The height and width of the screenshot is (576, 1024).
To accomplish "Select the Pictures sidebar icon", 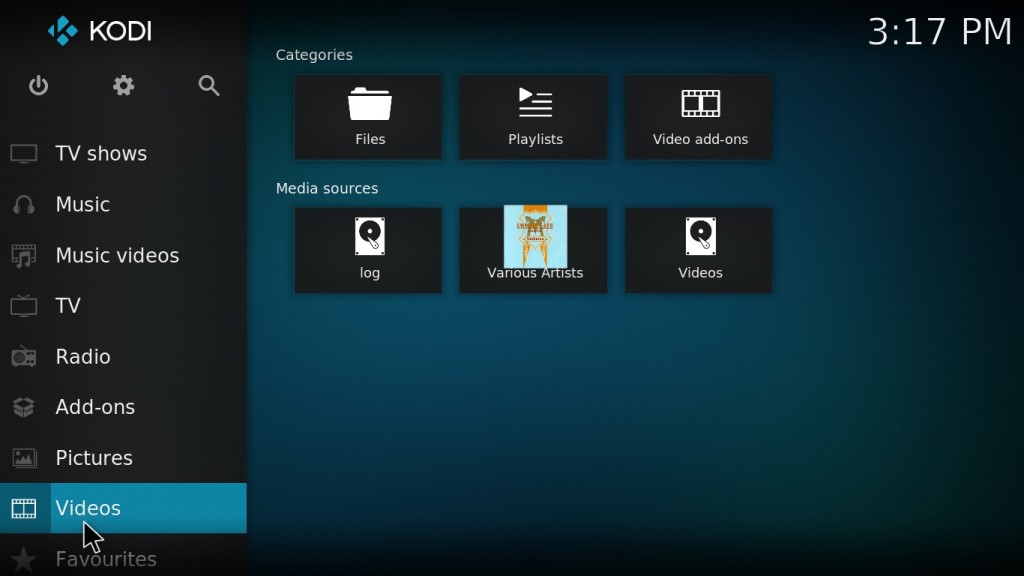I will click(24, 458).
